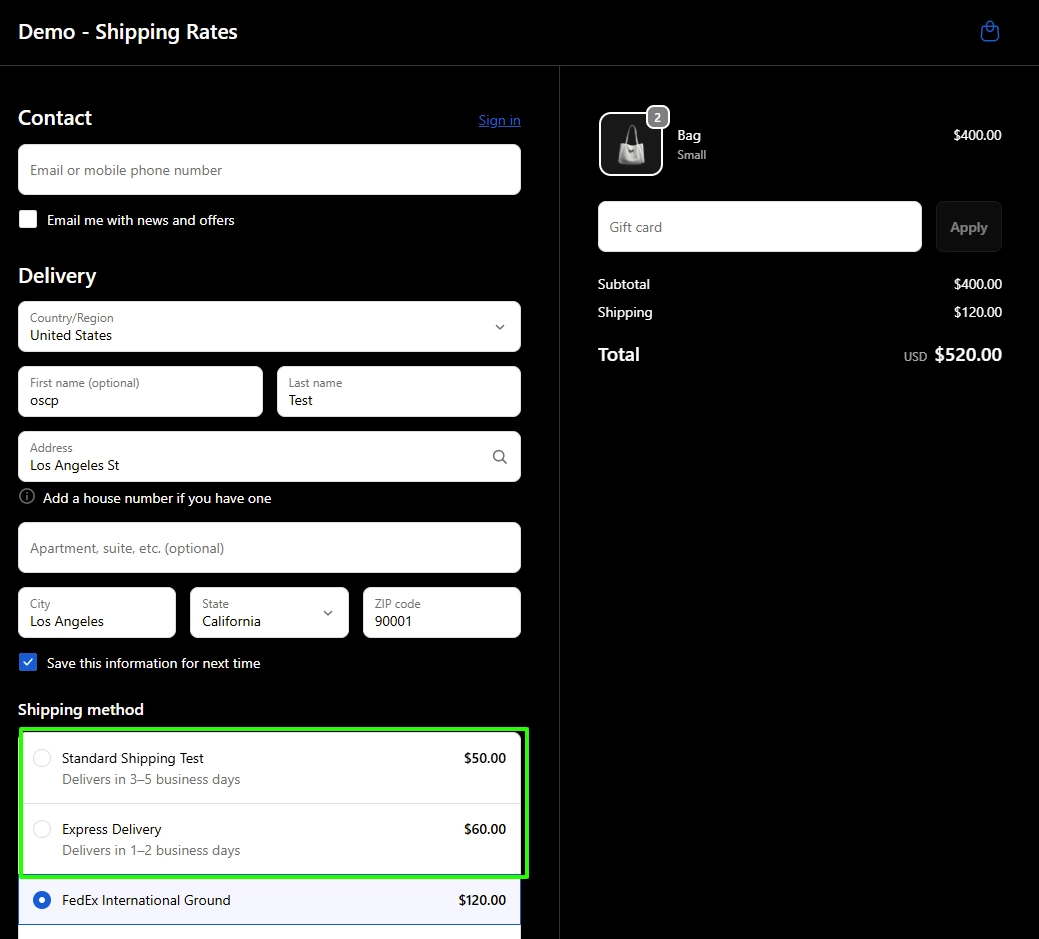Focus the Email or mobile phone number field
This screenshot has width=1039, height=939.
[269, 170]
